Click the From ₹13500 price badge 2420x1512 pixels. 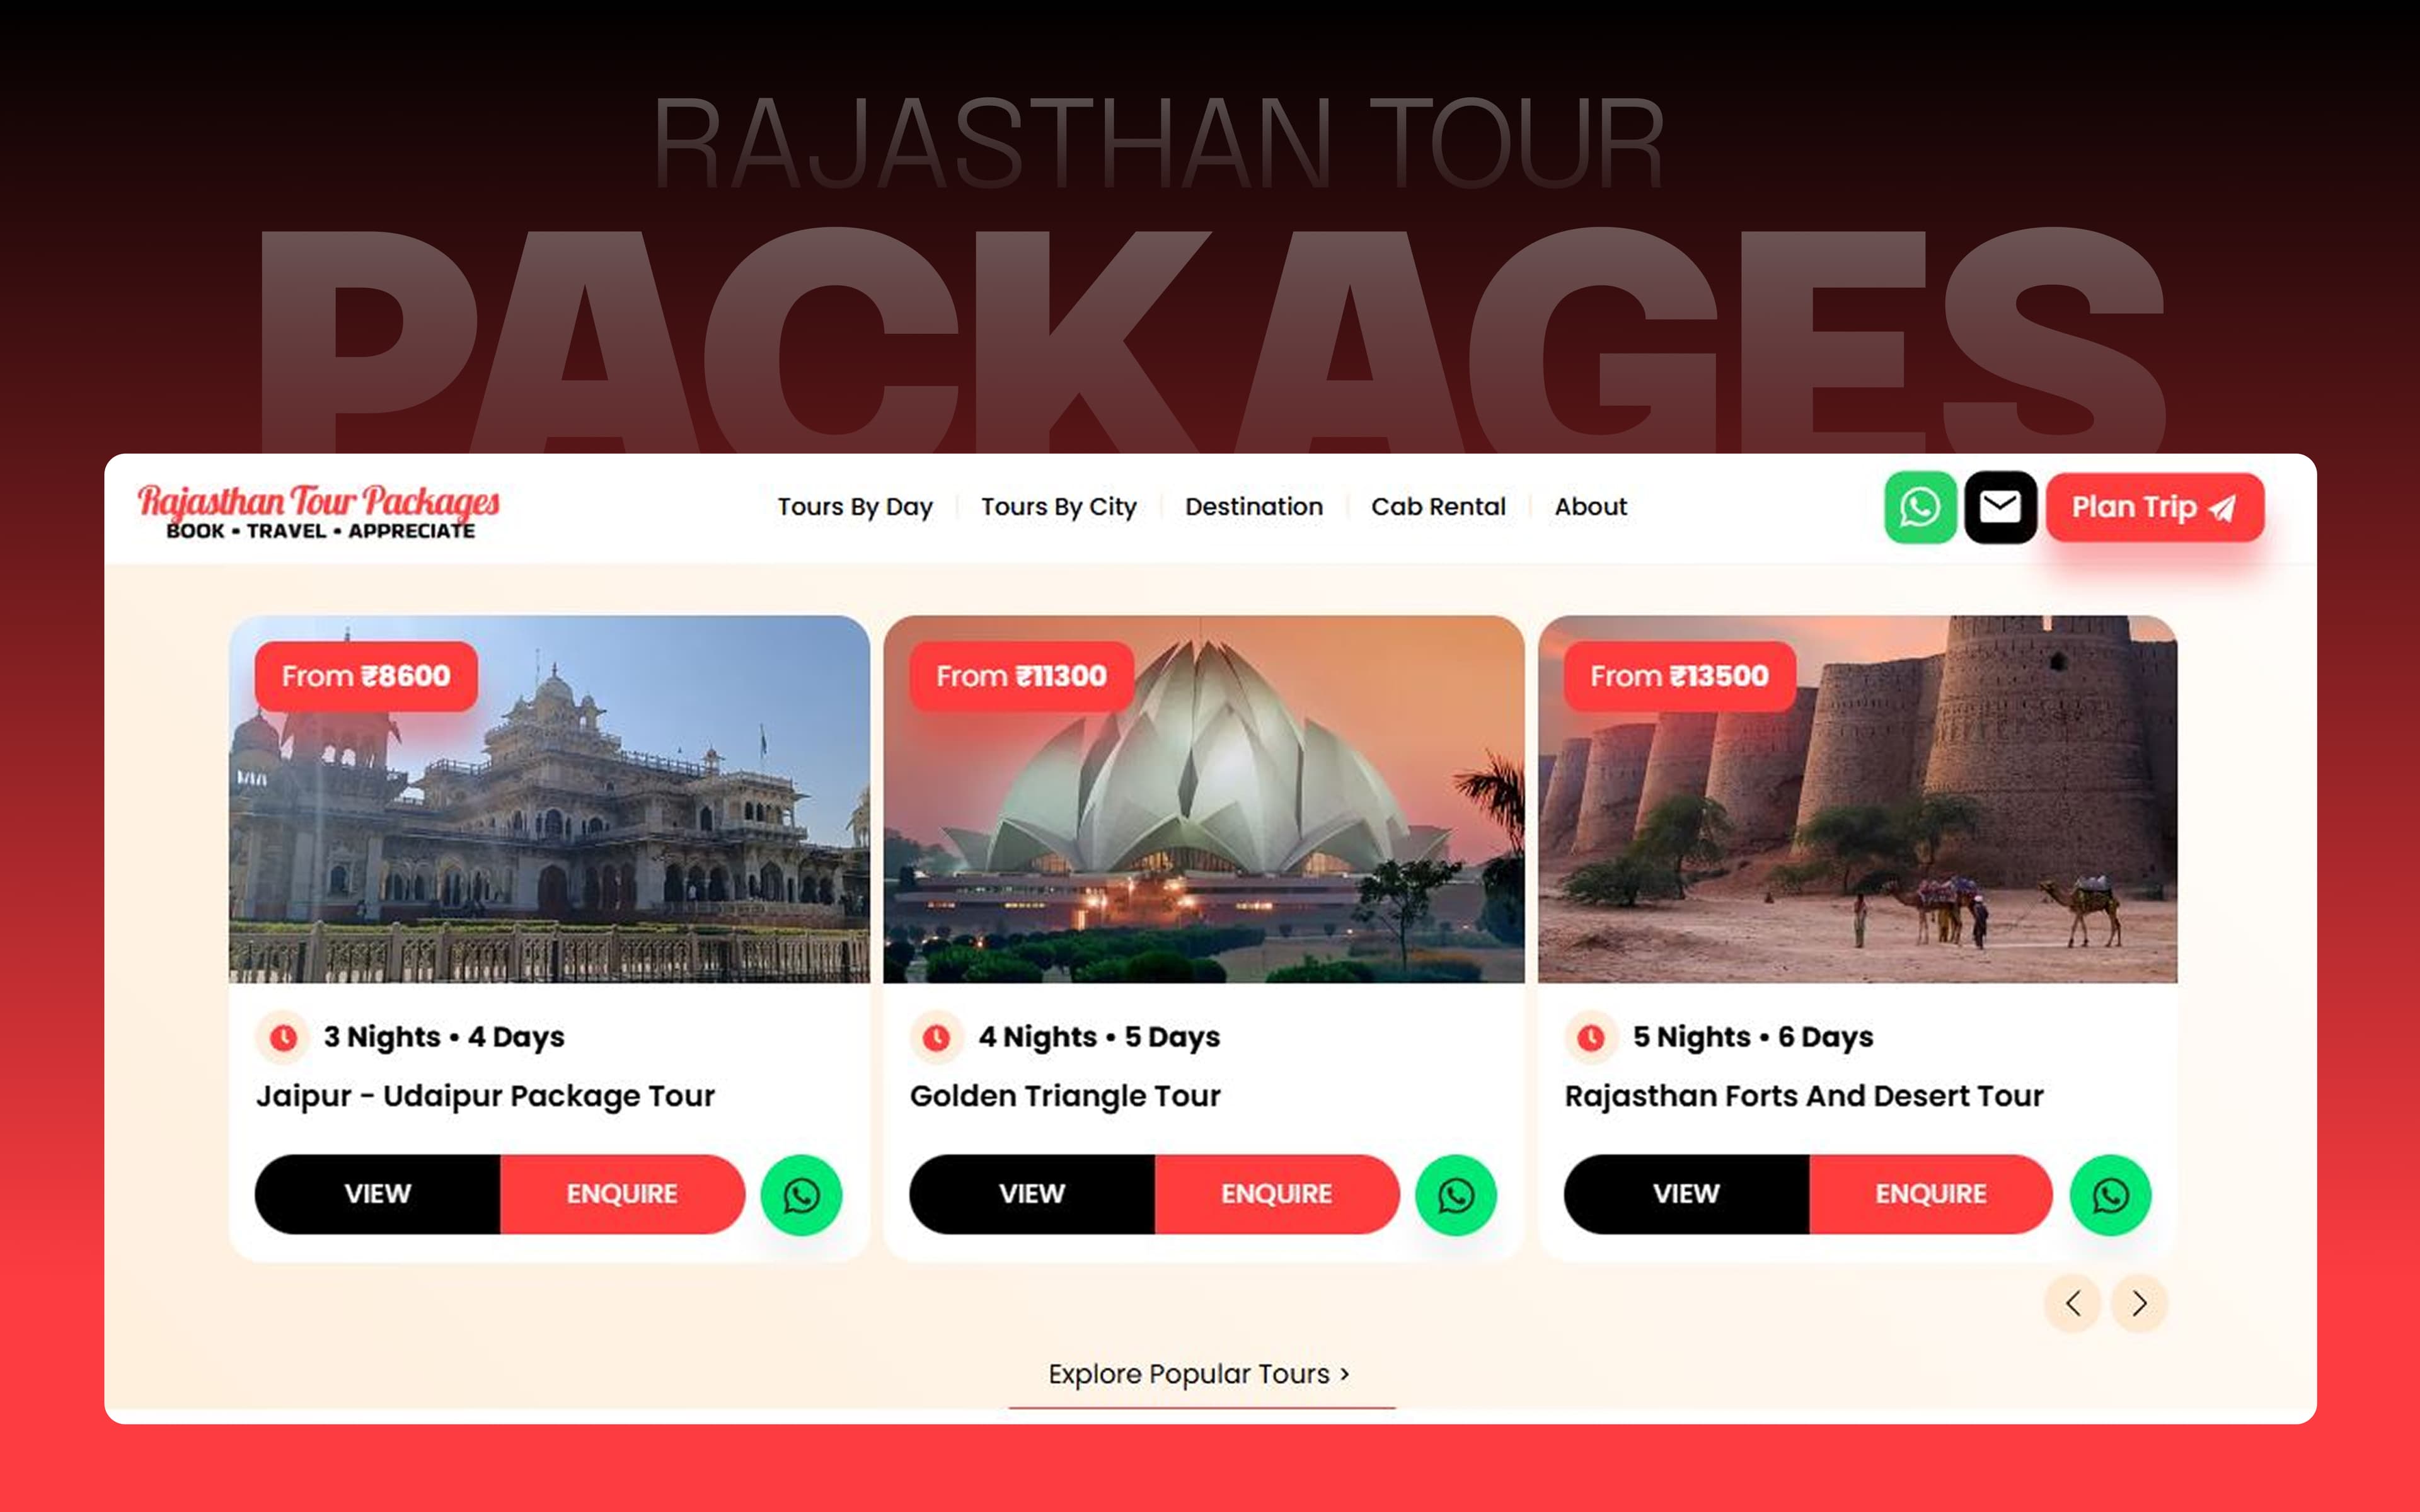tap(1680, 676)
